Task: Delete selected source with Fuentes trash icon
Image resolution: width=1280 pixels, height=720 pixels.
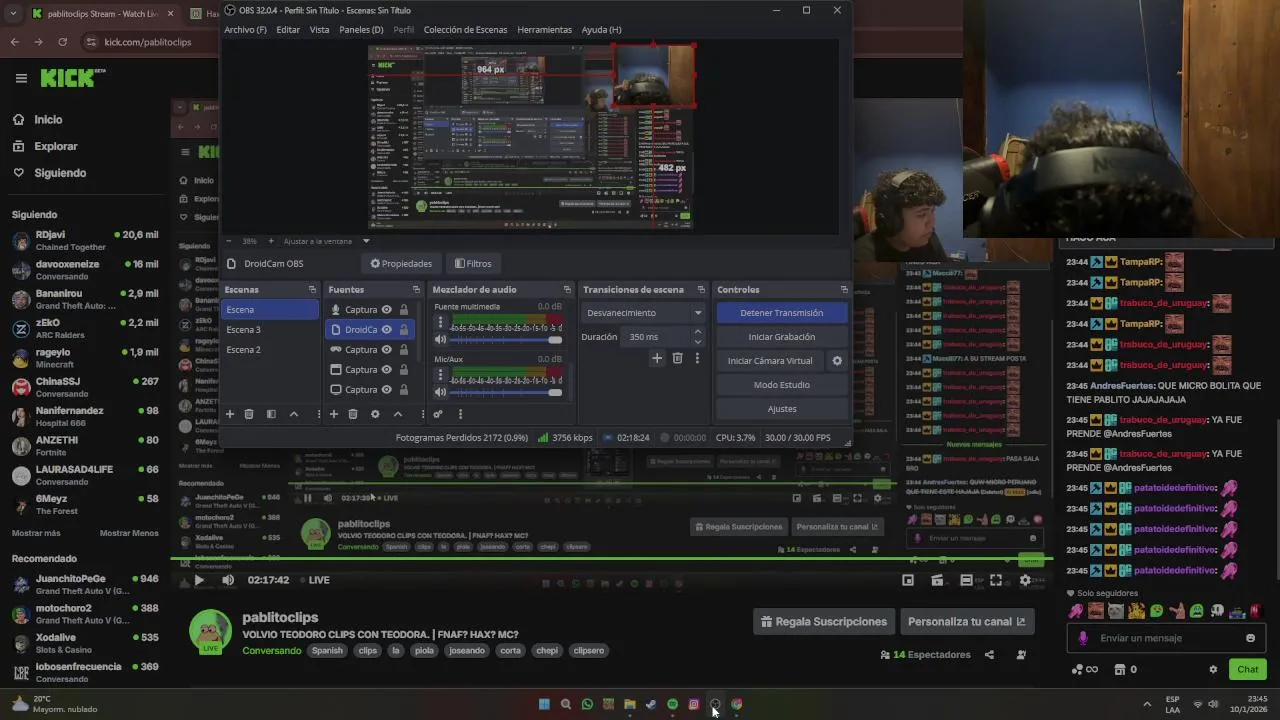Action: 353,414
